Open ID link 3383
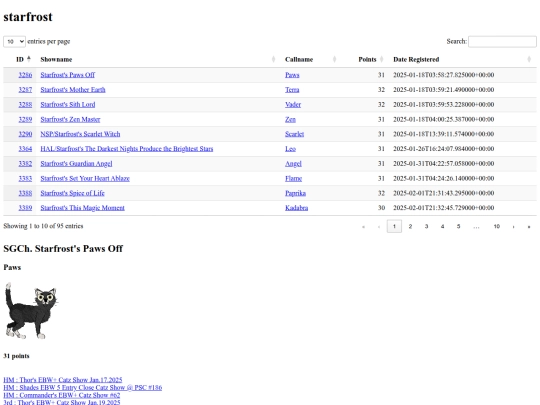The height and width of the screenshot is (405, 540). [25, 178]
